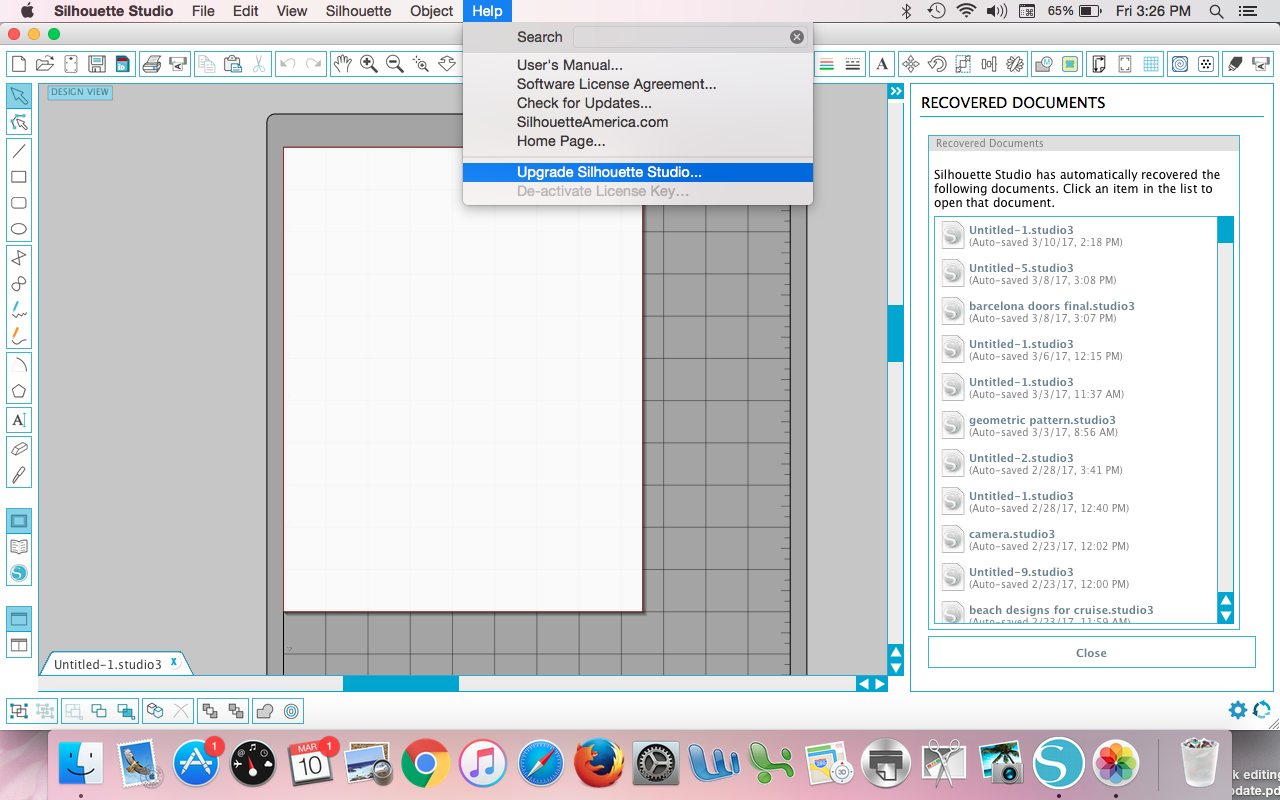Click the Search field in the Help menu

pos(690,36)
